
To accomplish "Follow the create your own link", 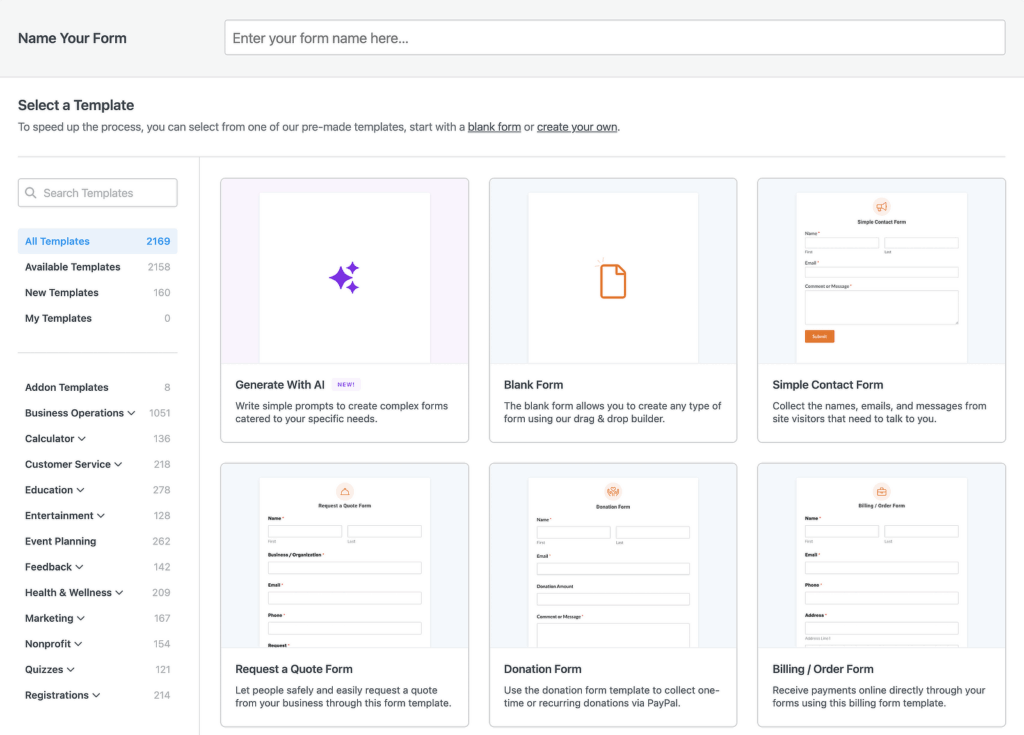I will tap(577, 127).
